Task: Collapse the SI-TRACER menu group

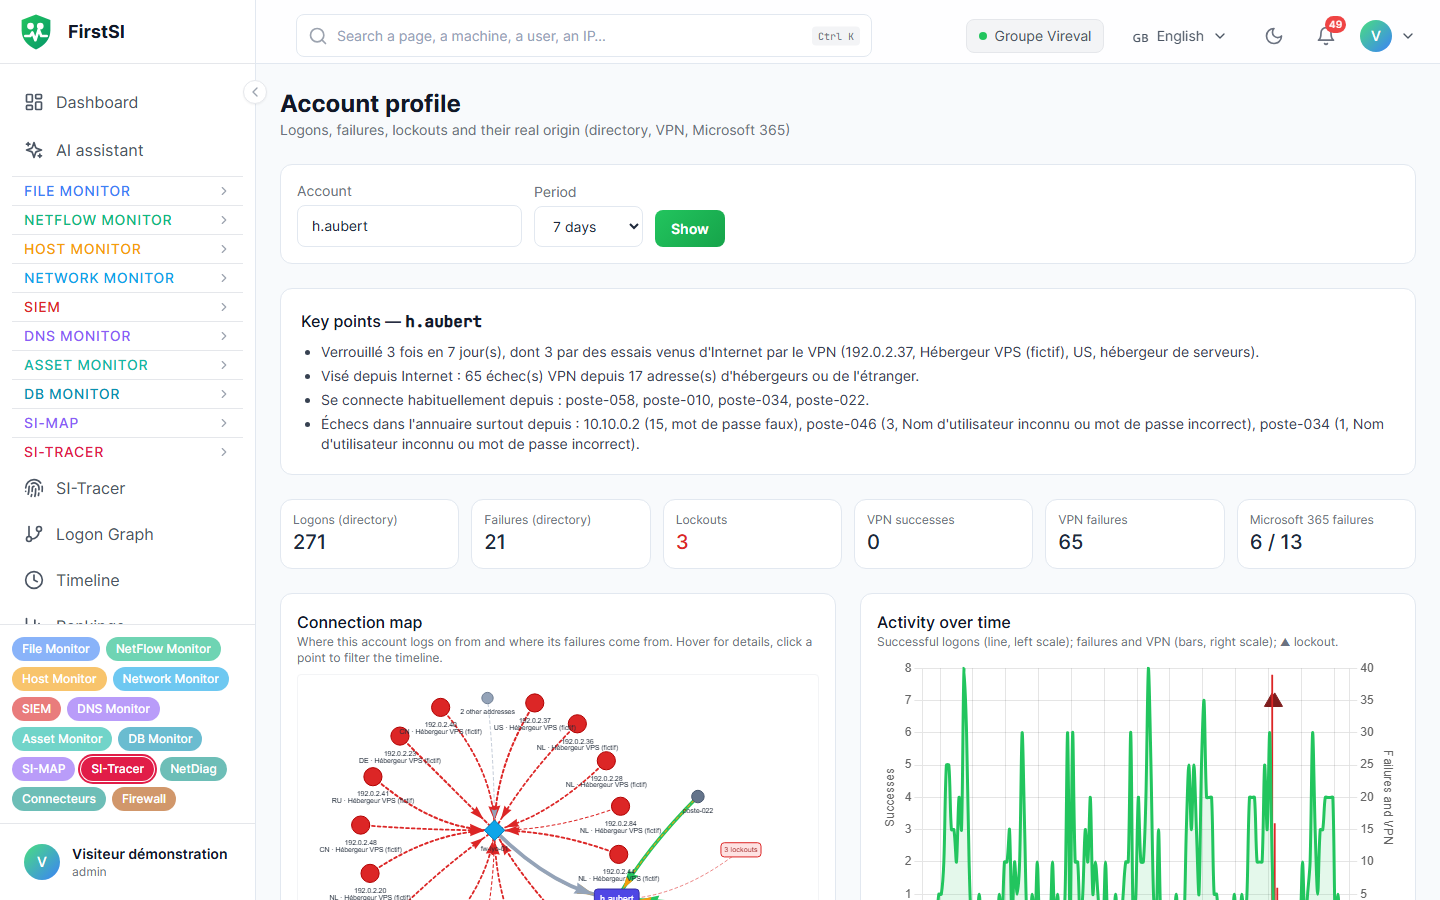Action: coord(127,452)
